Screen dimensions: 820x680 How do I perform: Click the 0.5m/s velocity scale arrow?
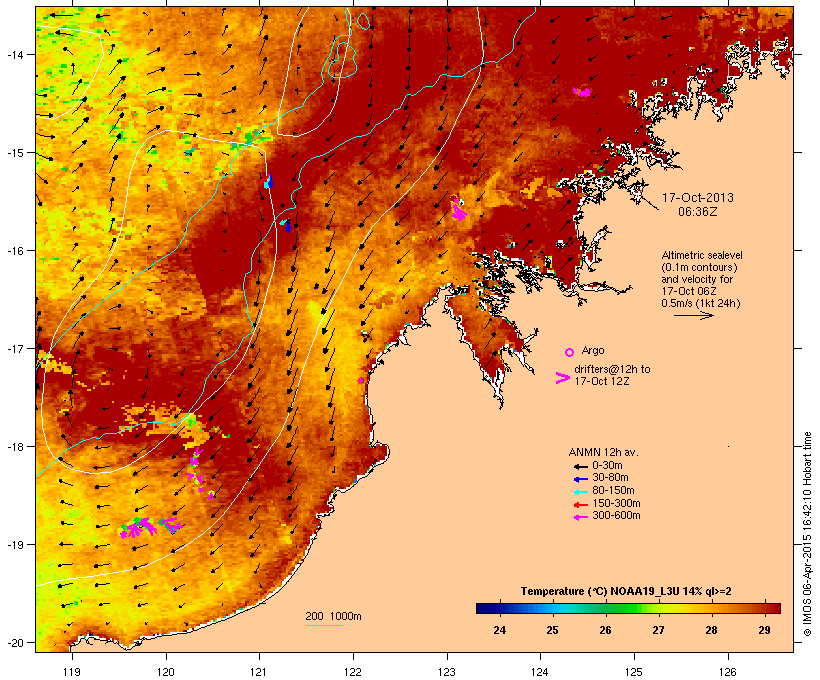pos(694,315)
